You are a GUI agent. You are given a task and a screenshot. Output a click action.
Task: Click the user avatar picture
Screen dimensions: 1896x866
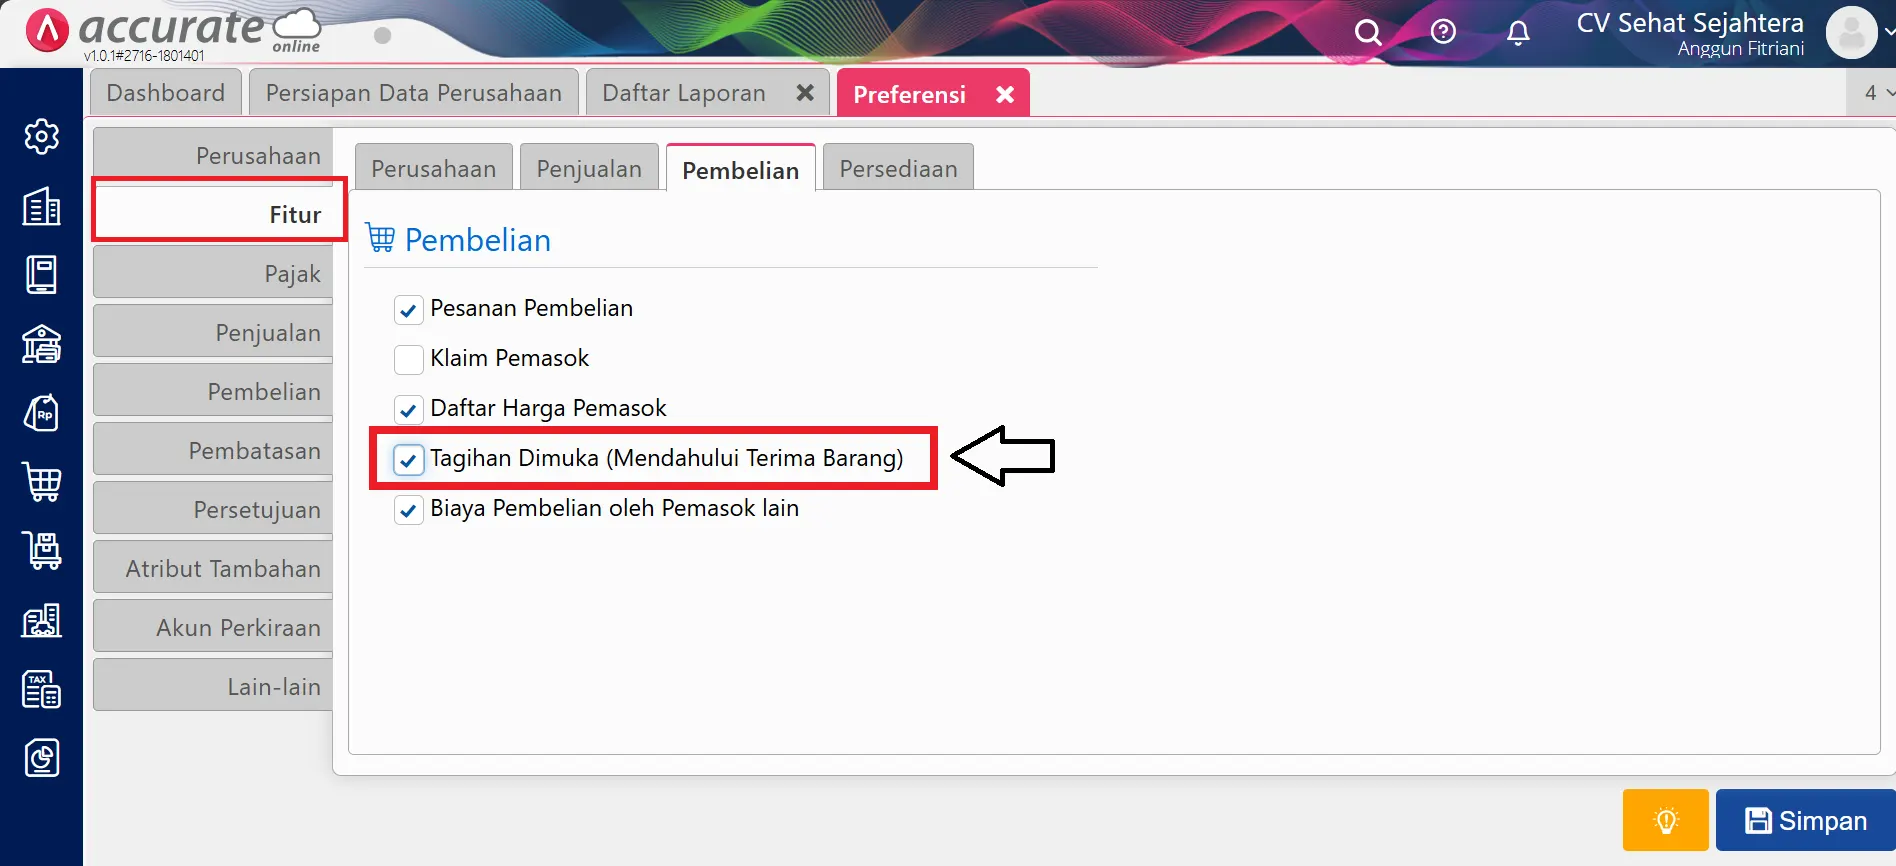[x=1851, y=33]
